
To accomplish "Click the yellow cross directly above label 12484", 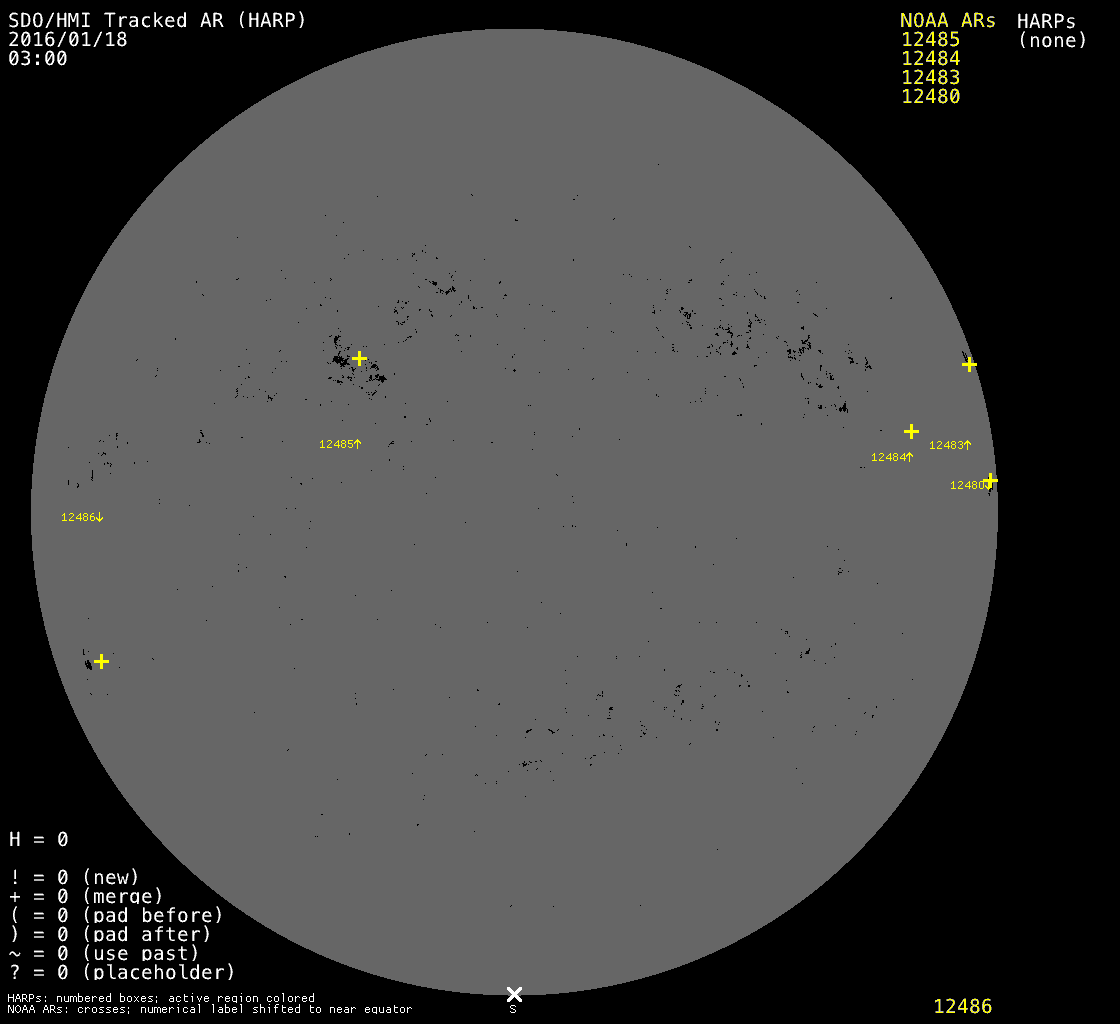I will point(911,431).
